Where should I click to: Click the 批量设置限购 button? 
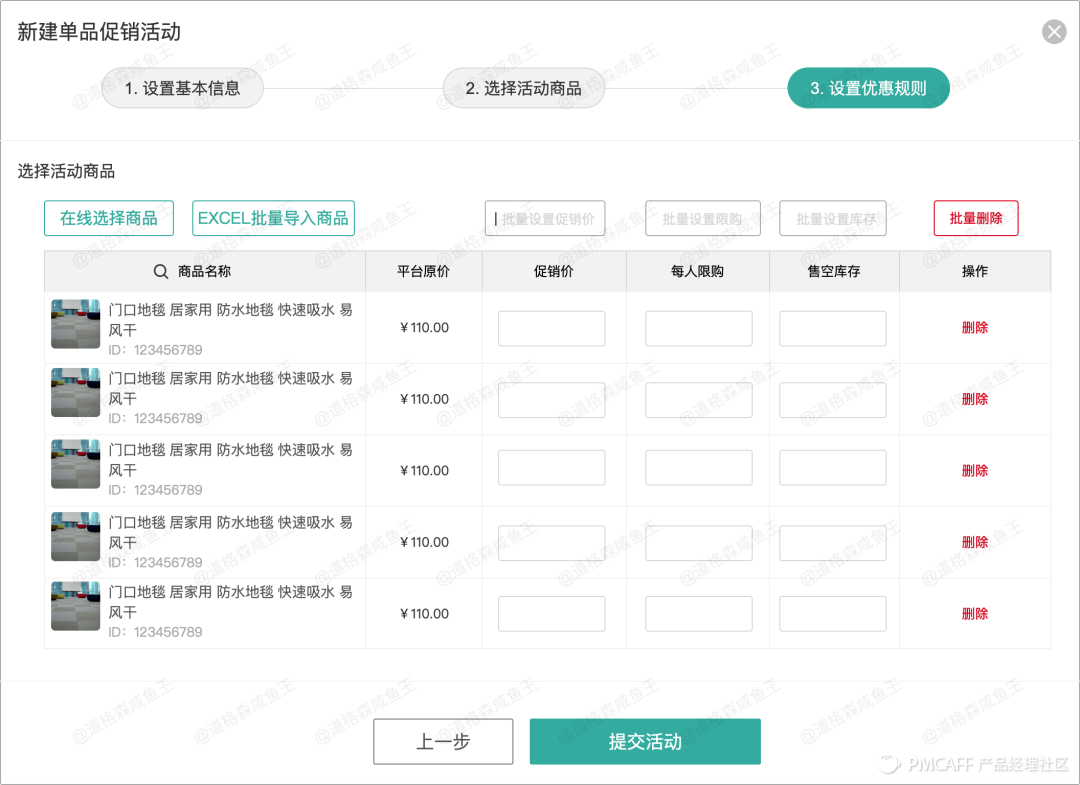pos(703,218)
